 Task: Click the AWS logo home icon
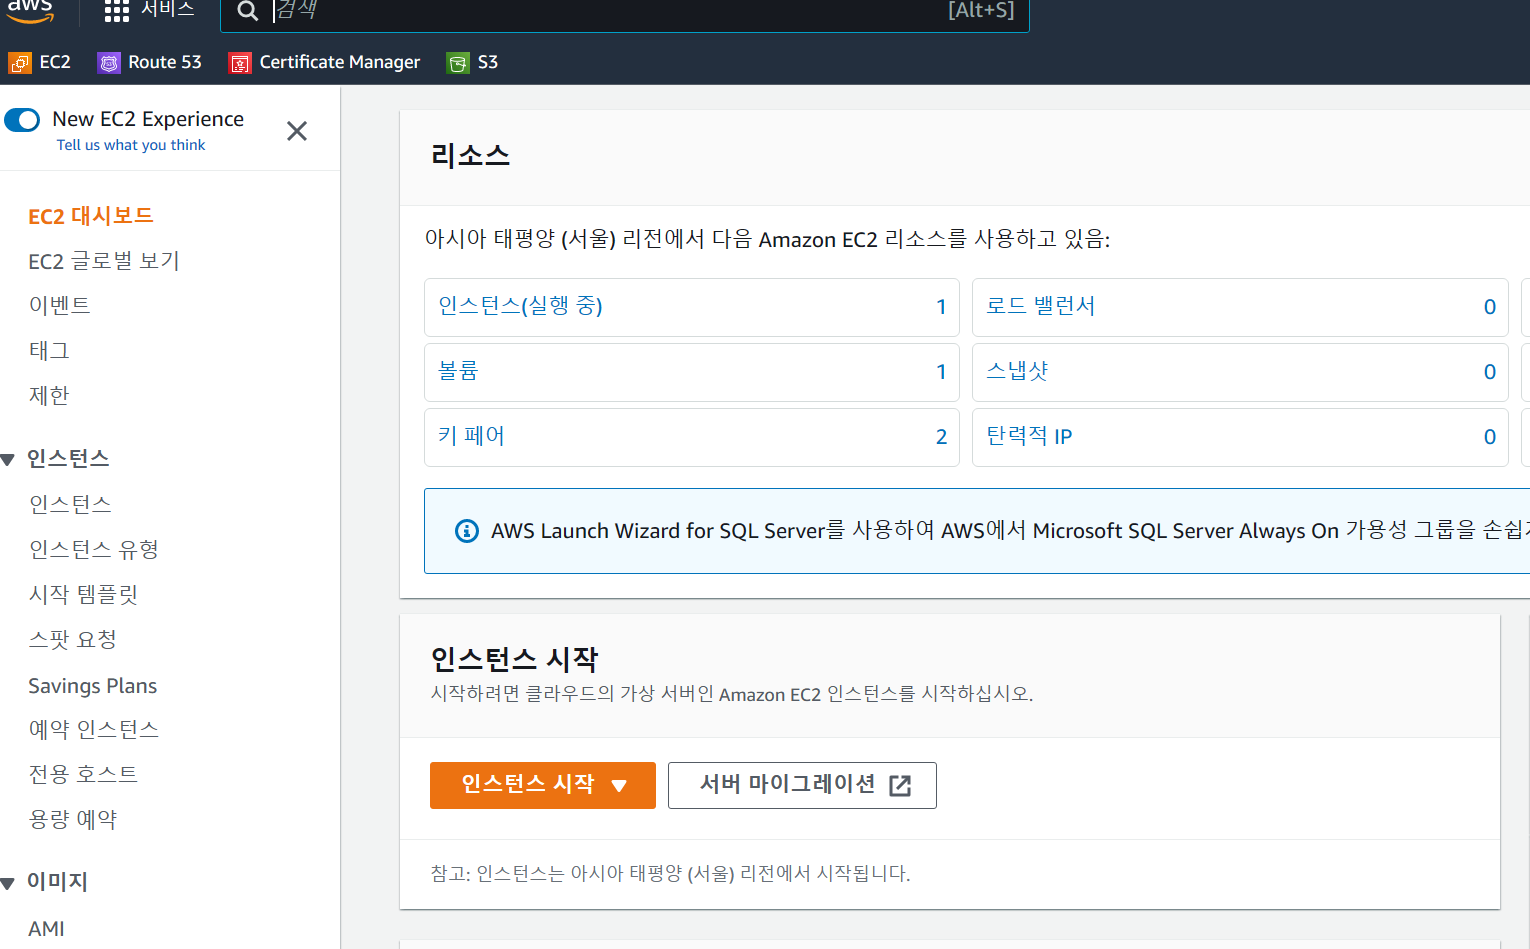click(30, 11)
